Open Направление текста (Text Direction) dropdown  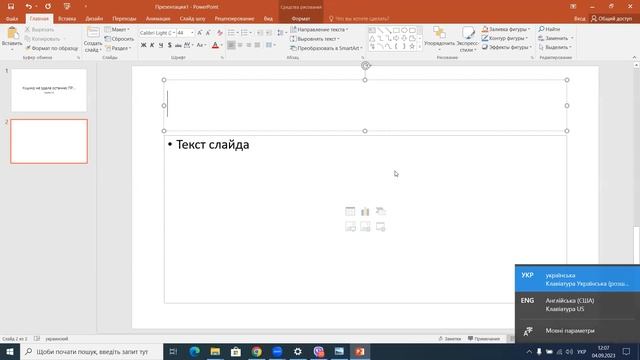pyautogui.click(x=319, y=29)
